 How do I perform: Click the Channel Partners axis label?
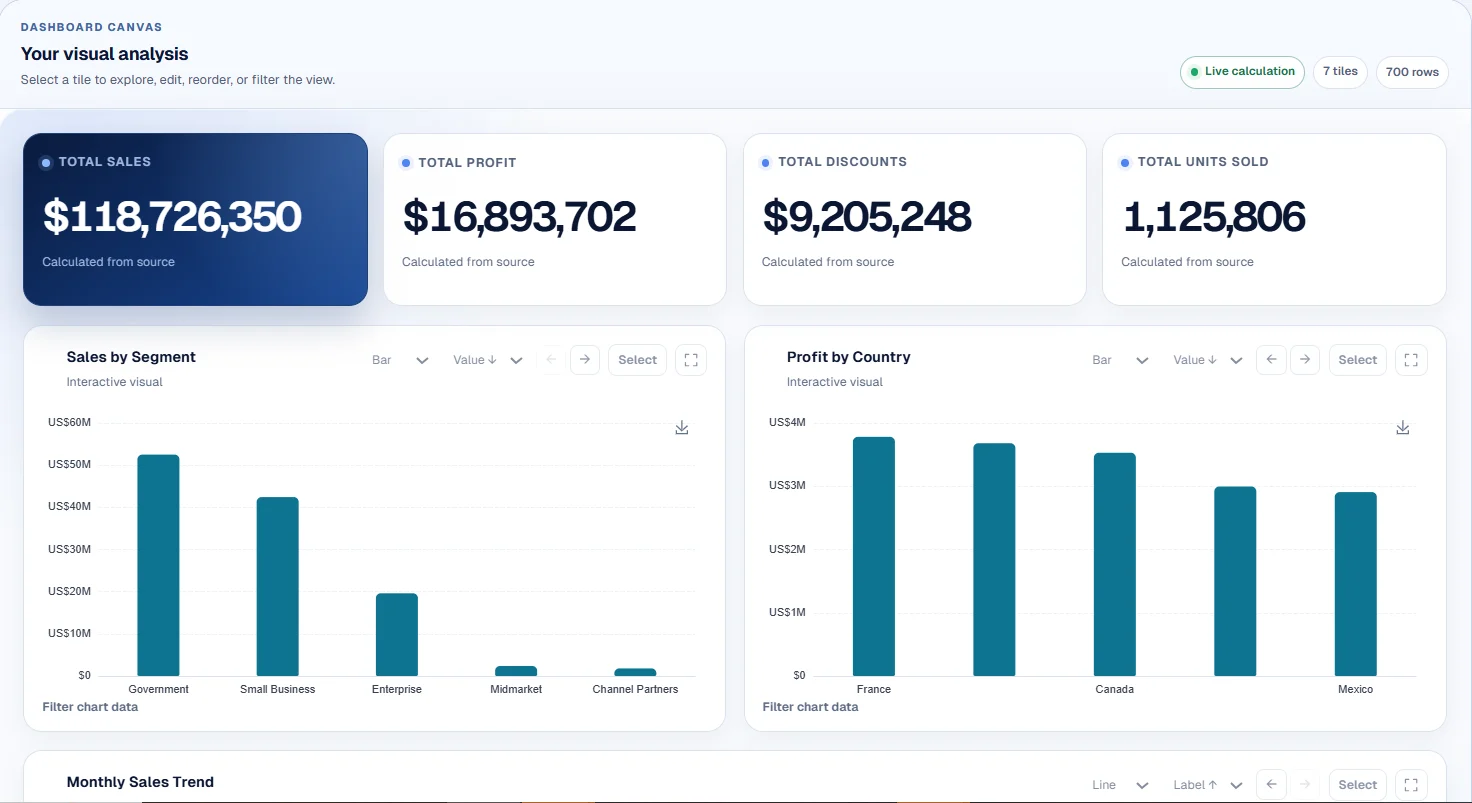point(635,689)
